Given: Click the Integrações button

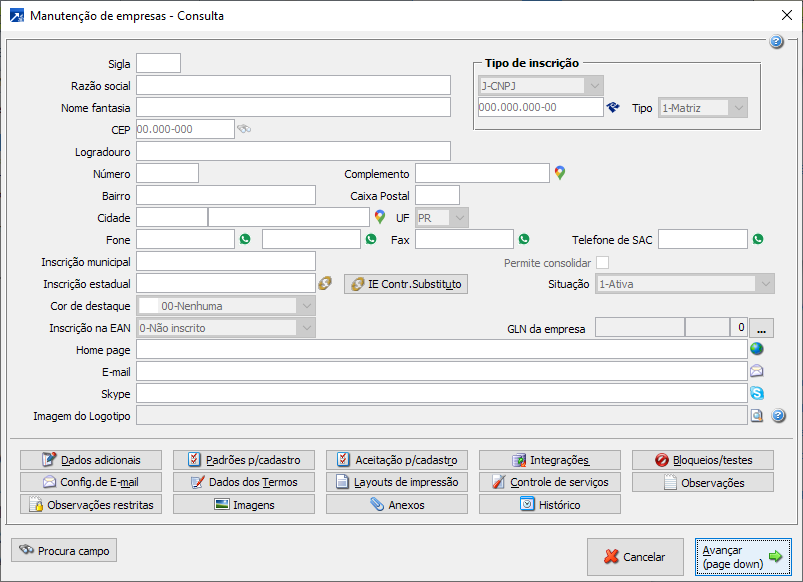Looking at the screenshot, I should [550, 460].
